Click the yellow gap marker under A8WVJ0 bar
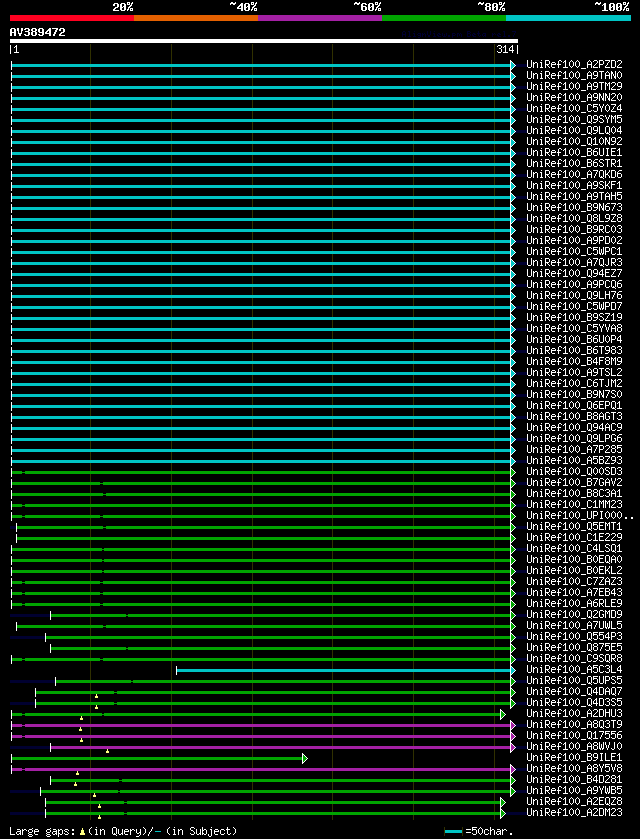 click(108, 751)
